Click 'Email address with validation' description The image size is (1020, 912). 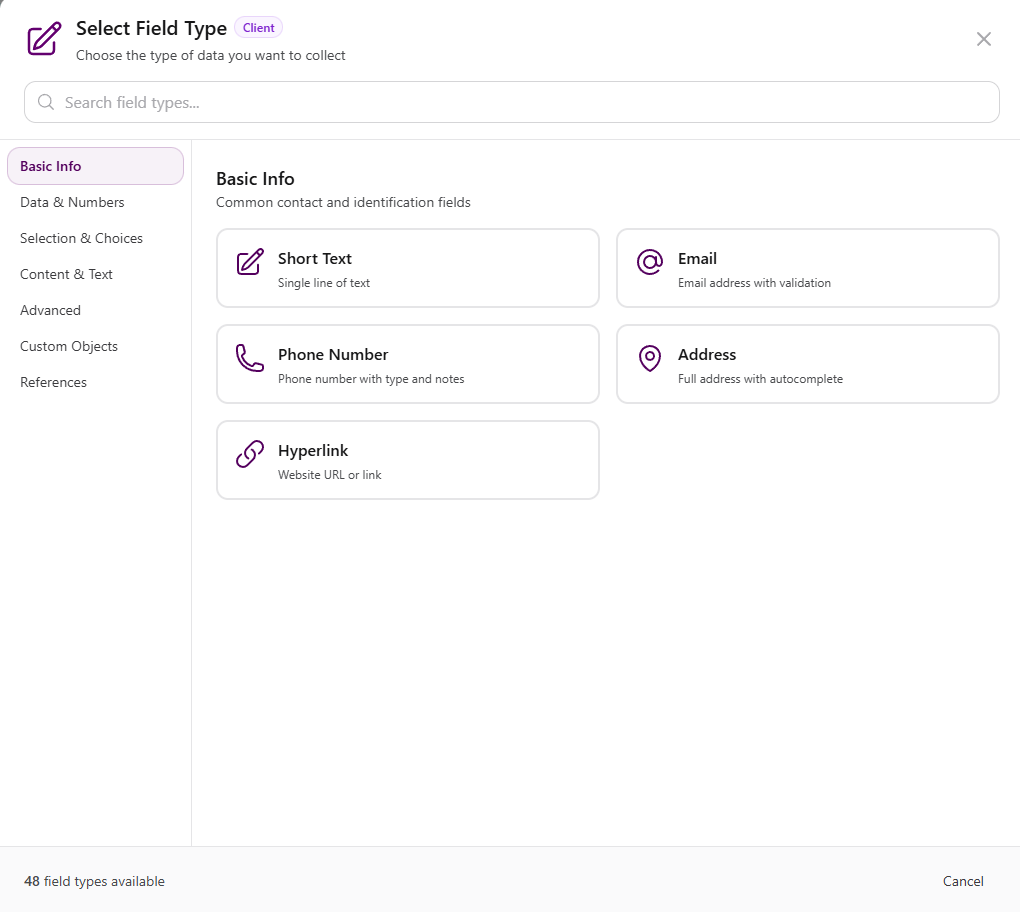click(754, 283)
